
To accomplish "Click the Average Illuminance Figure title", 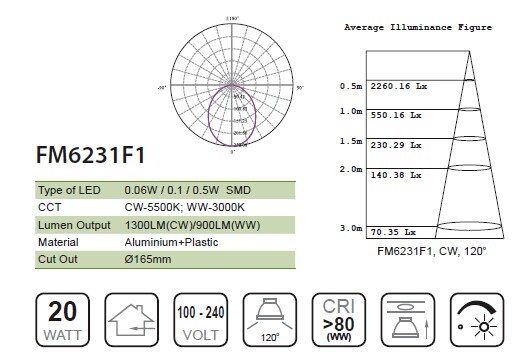I will click(x=418, y=27).
